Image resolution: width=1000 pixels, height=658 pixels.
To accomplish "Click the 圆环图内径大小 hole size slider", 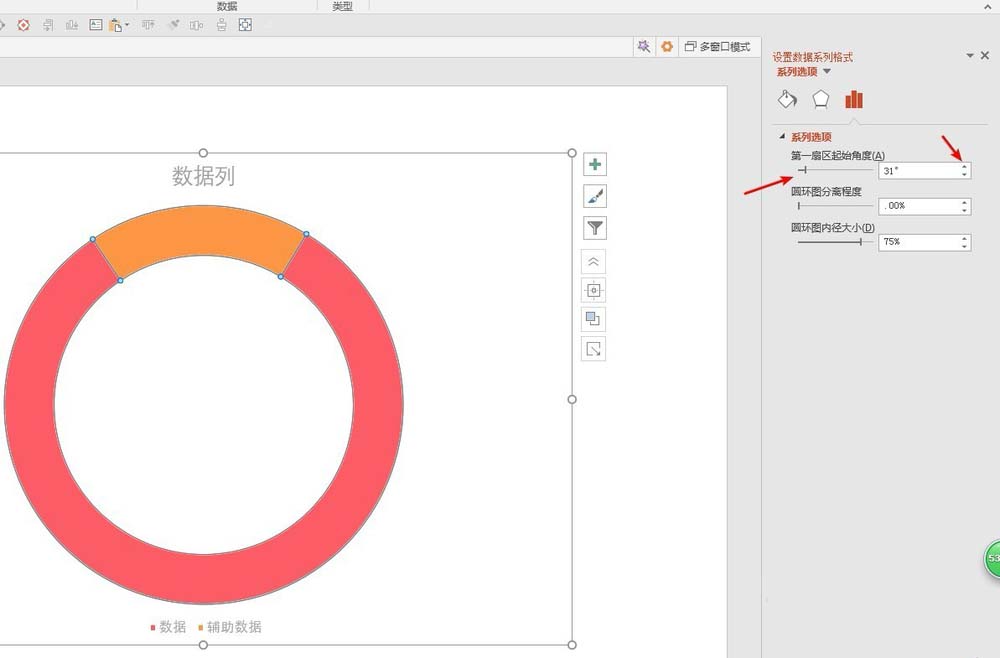I will pos(835,242).
